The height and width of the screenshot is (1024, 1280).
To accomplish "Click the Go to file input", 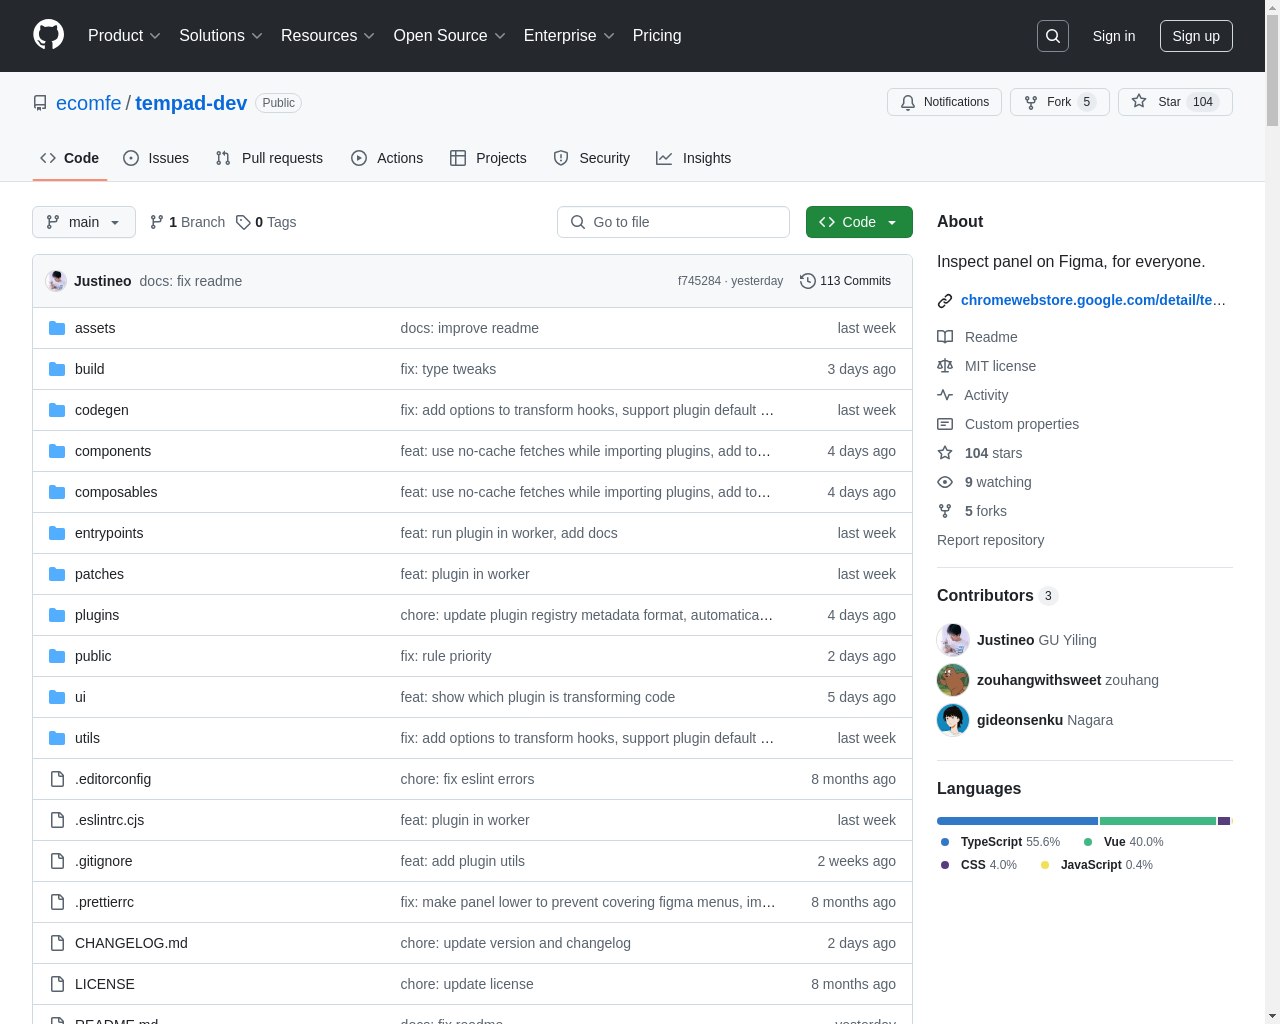I will click(673, 222).
